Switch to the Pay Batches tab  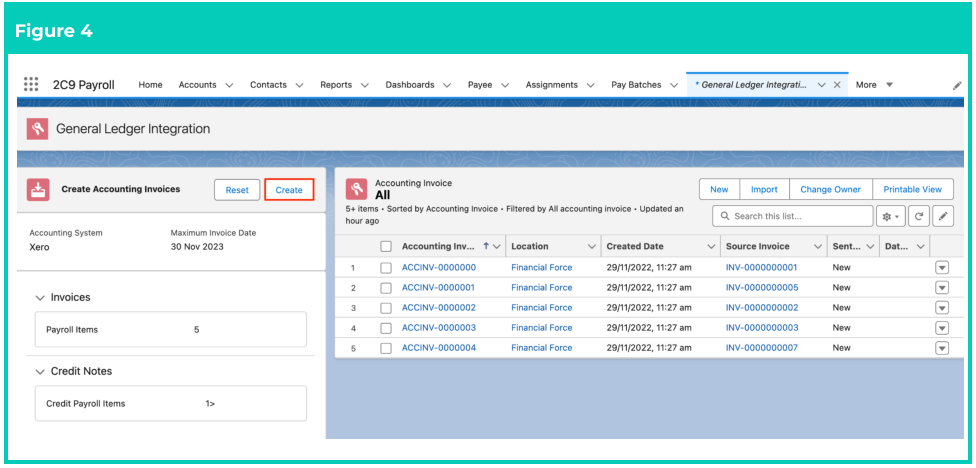[636, 85]
